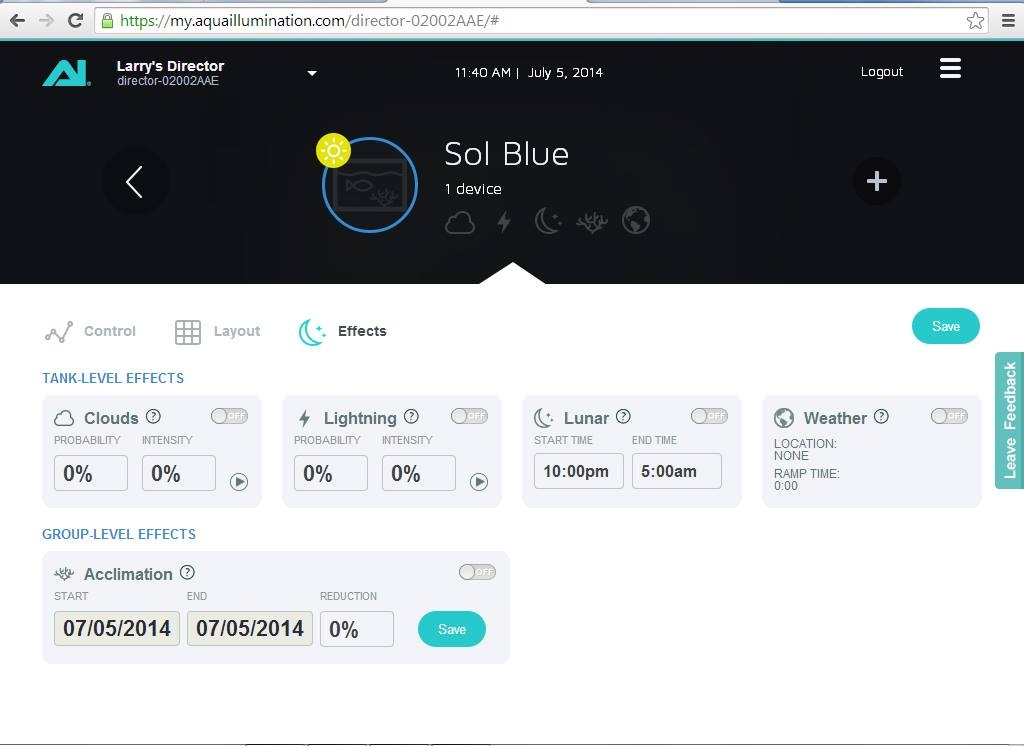Click the green padlock security icon

pyautogui.click(x=108, y=20)
